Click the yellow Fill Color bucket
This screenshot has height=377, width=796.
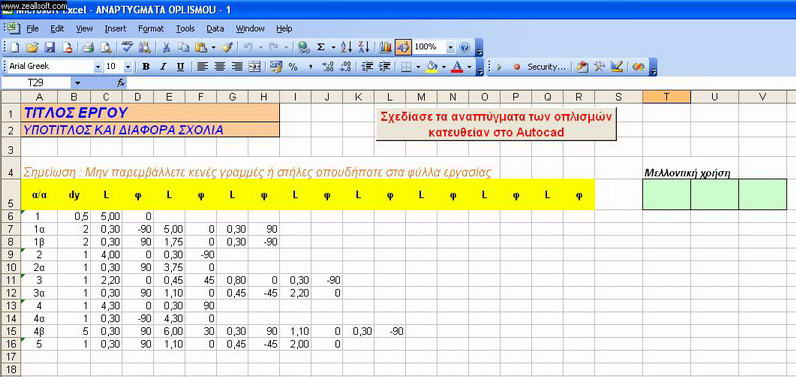pos(432,66)
